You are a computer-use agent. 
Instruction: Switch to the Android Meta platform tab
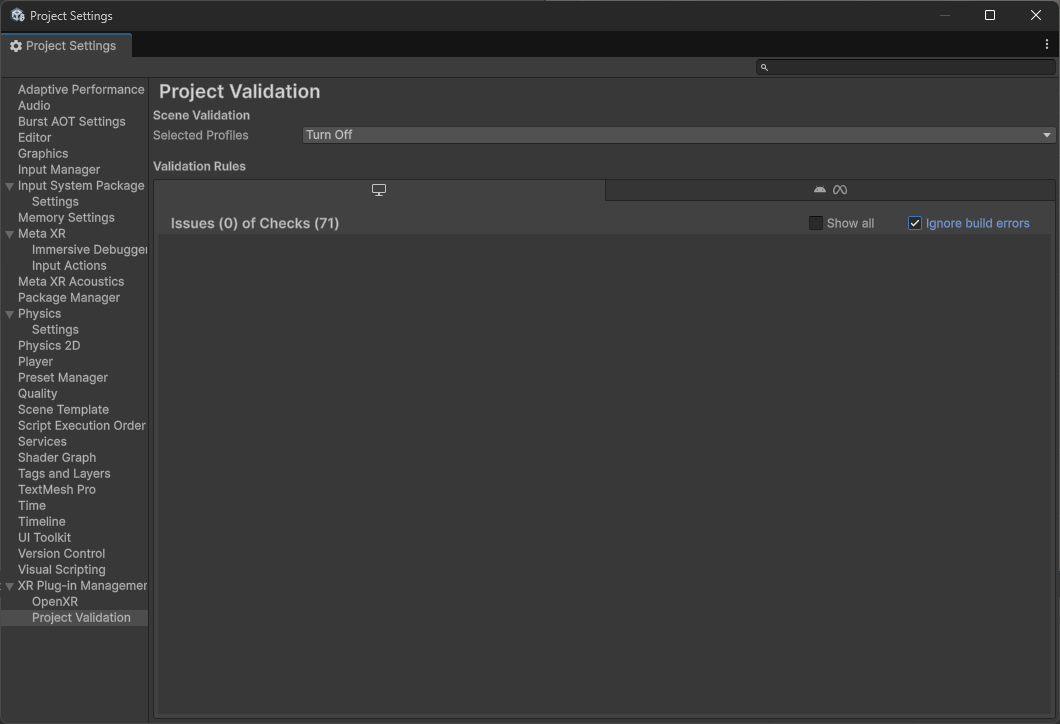[x=830, y=190]
